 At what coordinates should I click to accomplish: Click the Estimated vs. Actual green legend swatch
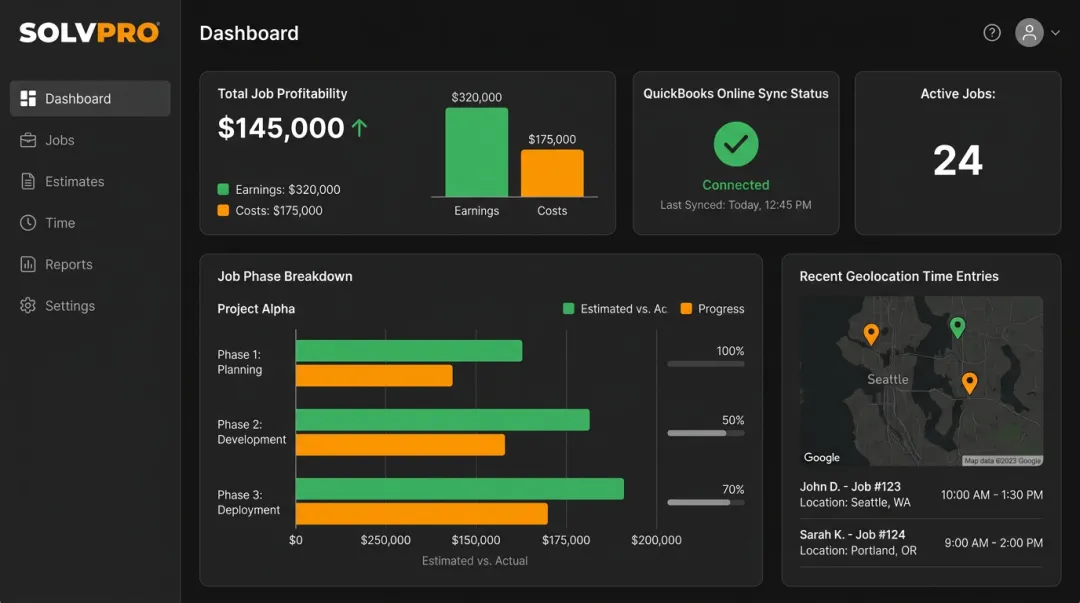(x=568, y=309)
